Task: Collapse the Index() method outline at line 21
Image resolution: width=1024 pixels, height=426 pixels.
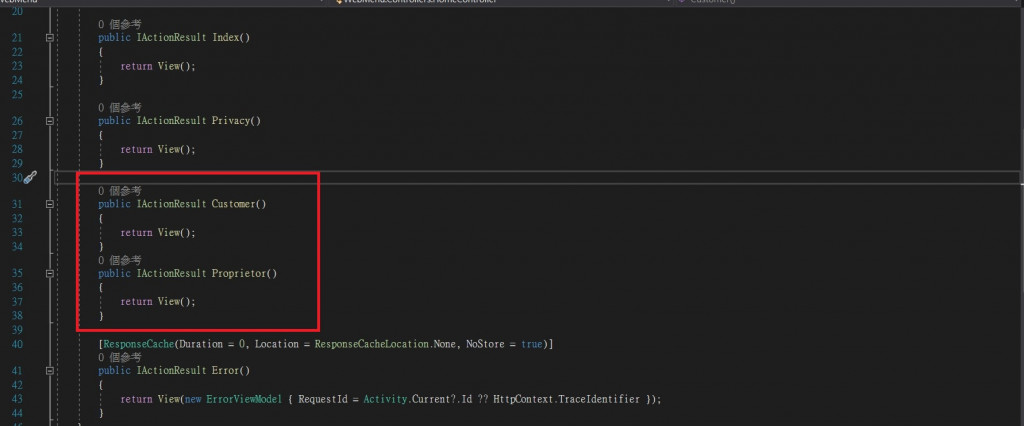Action: pos(50,38)
